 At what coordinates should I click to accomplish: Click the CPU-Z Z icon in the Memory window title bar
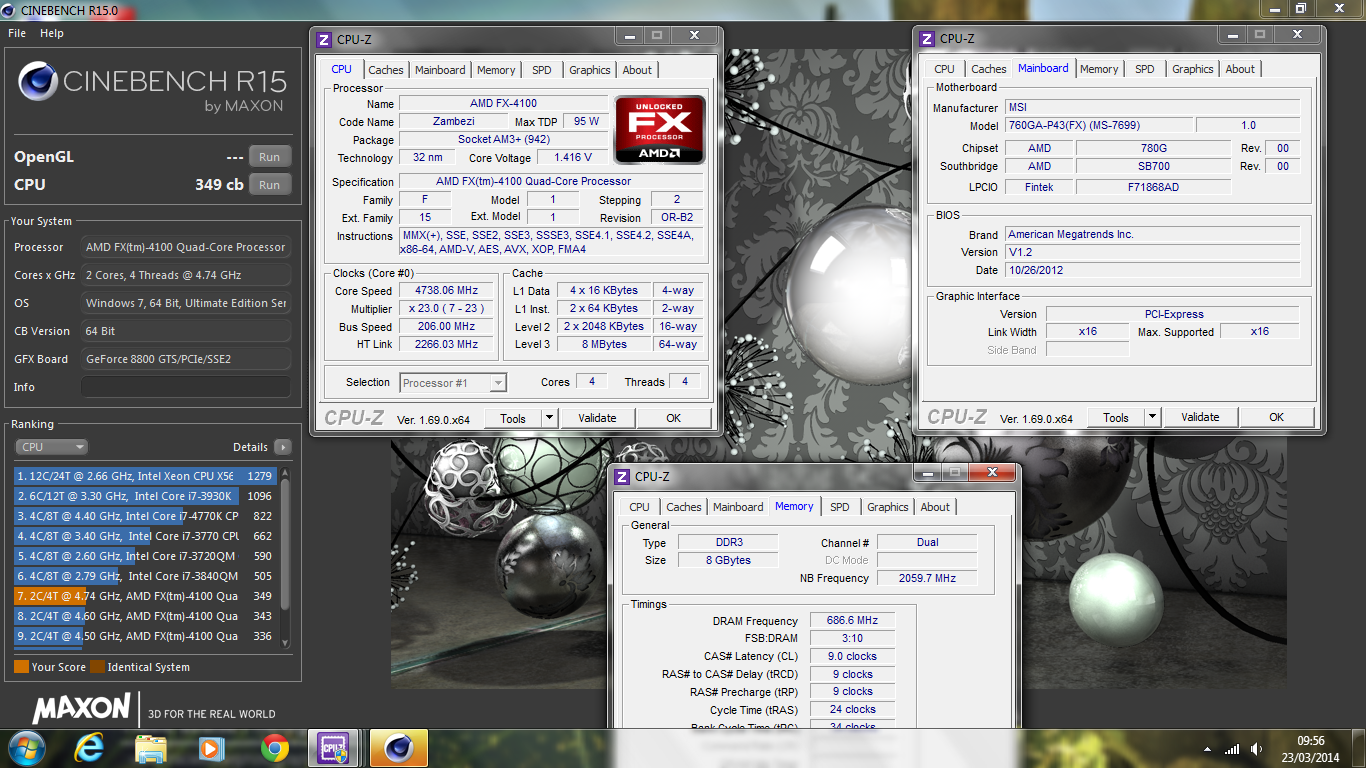(x=622, y=477)
